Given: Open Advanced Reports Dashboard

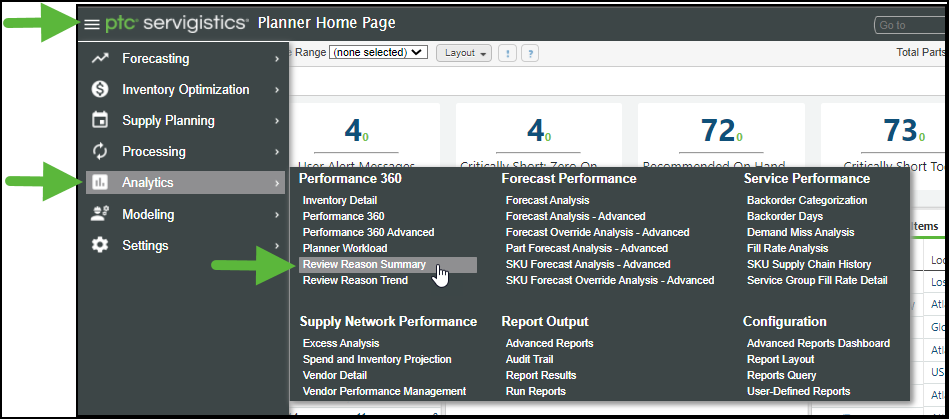Looking at the screenshot, I should (818, 343).
